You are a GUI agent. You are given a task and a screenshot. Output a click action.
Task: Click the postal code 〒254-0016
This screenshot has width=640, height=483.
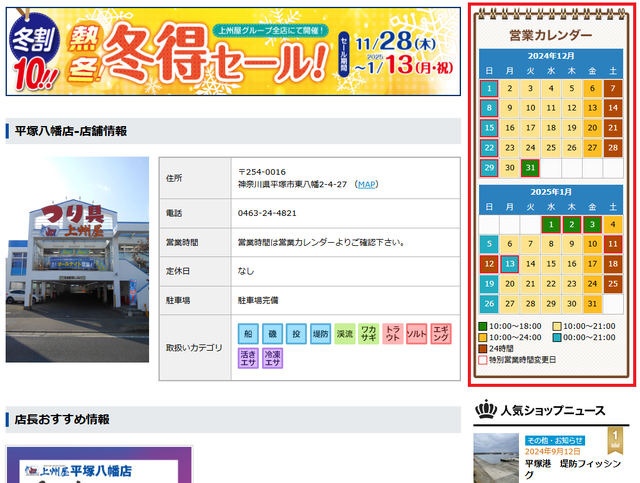(262, 172)
